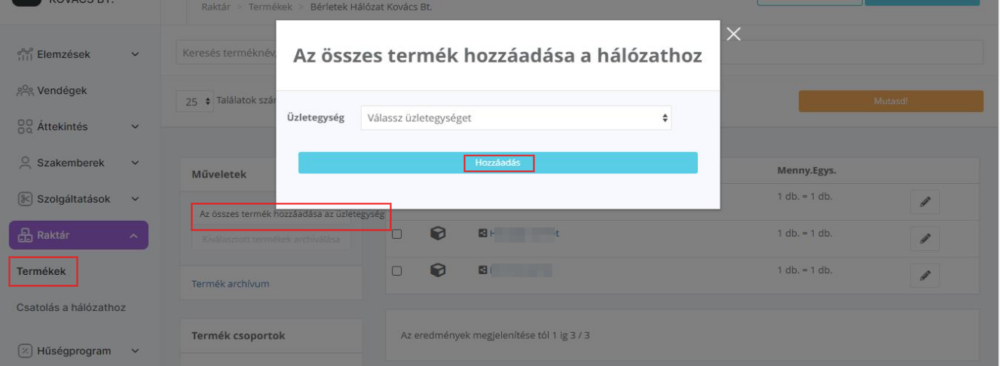Expand the Hűségprogram chevron

[135, 351]
